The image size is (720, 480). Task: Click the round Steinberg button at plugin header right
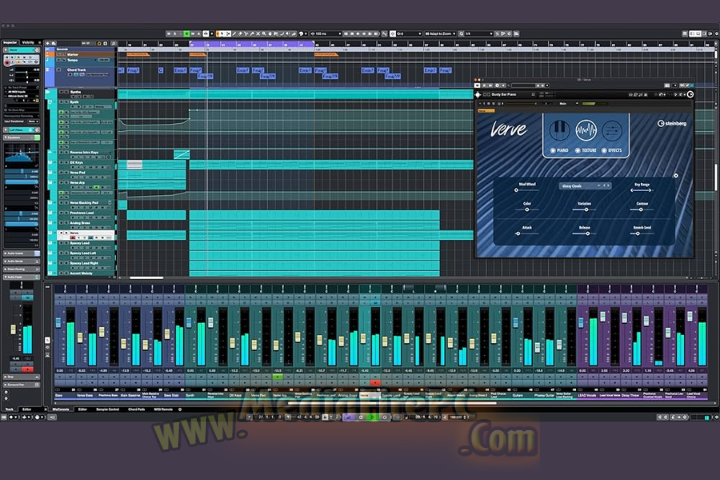(690, 95)
